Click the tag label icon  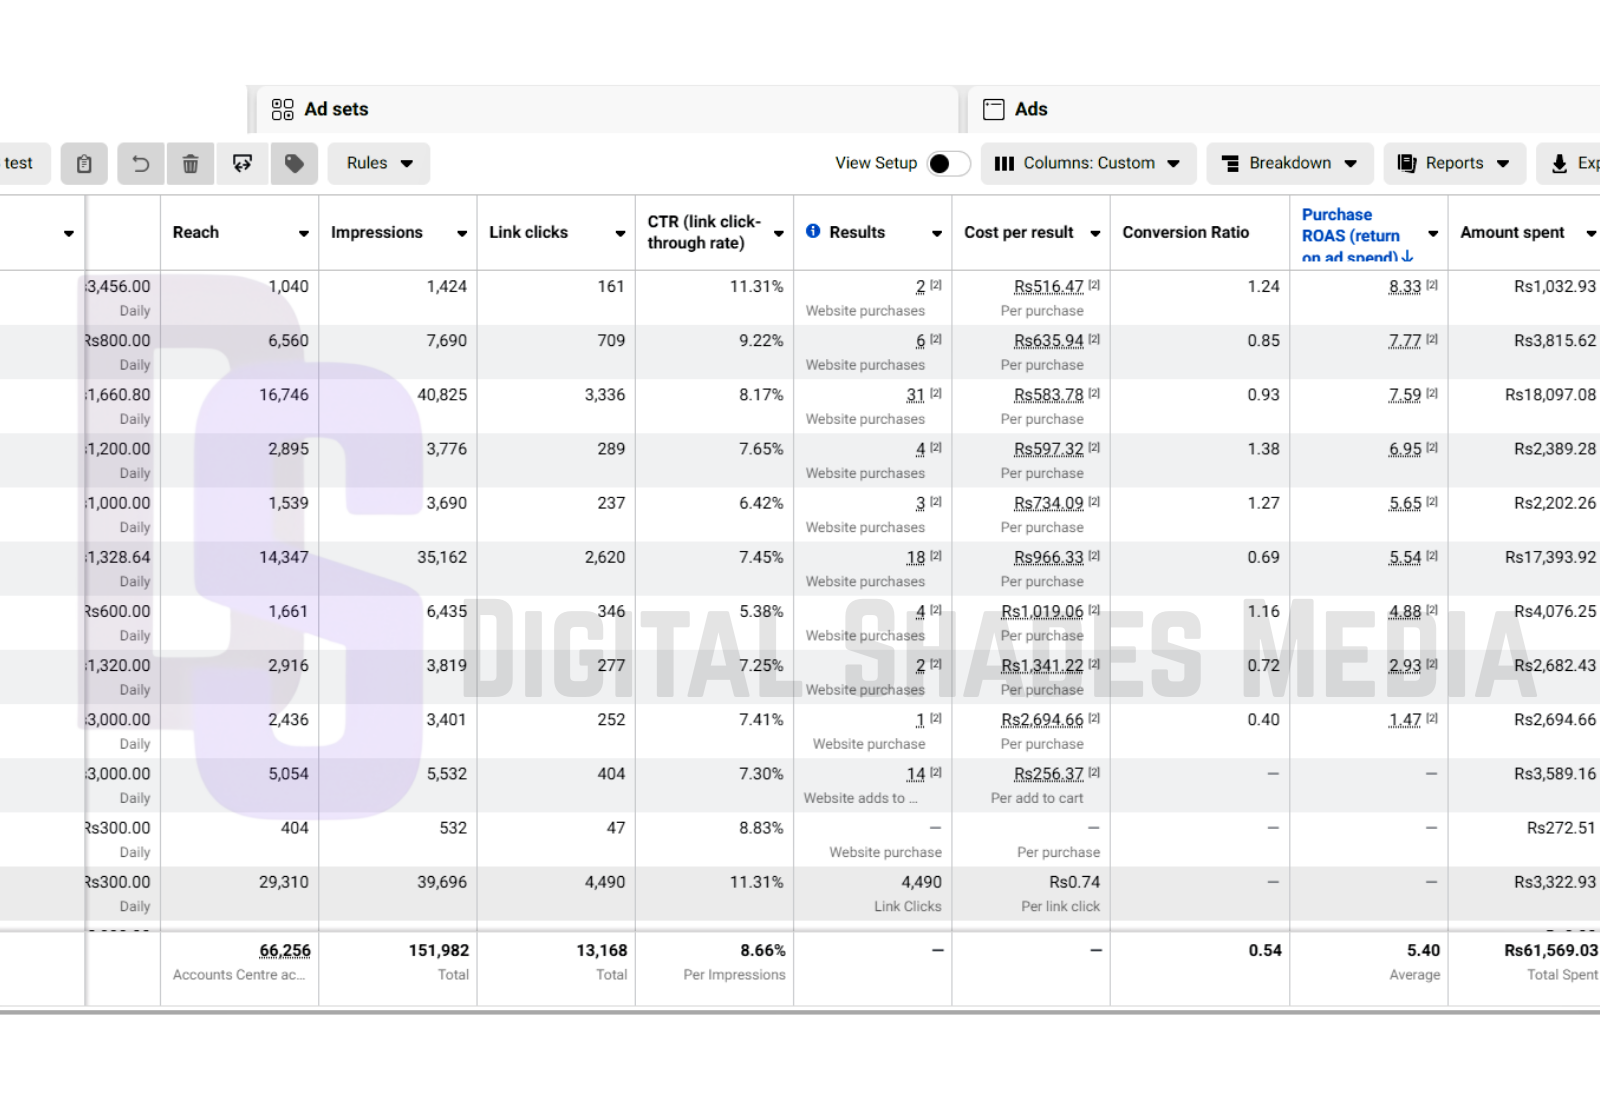pos(294,164)
